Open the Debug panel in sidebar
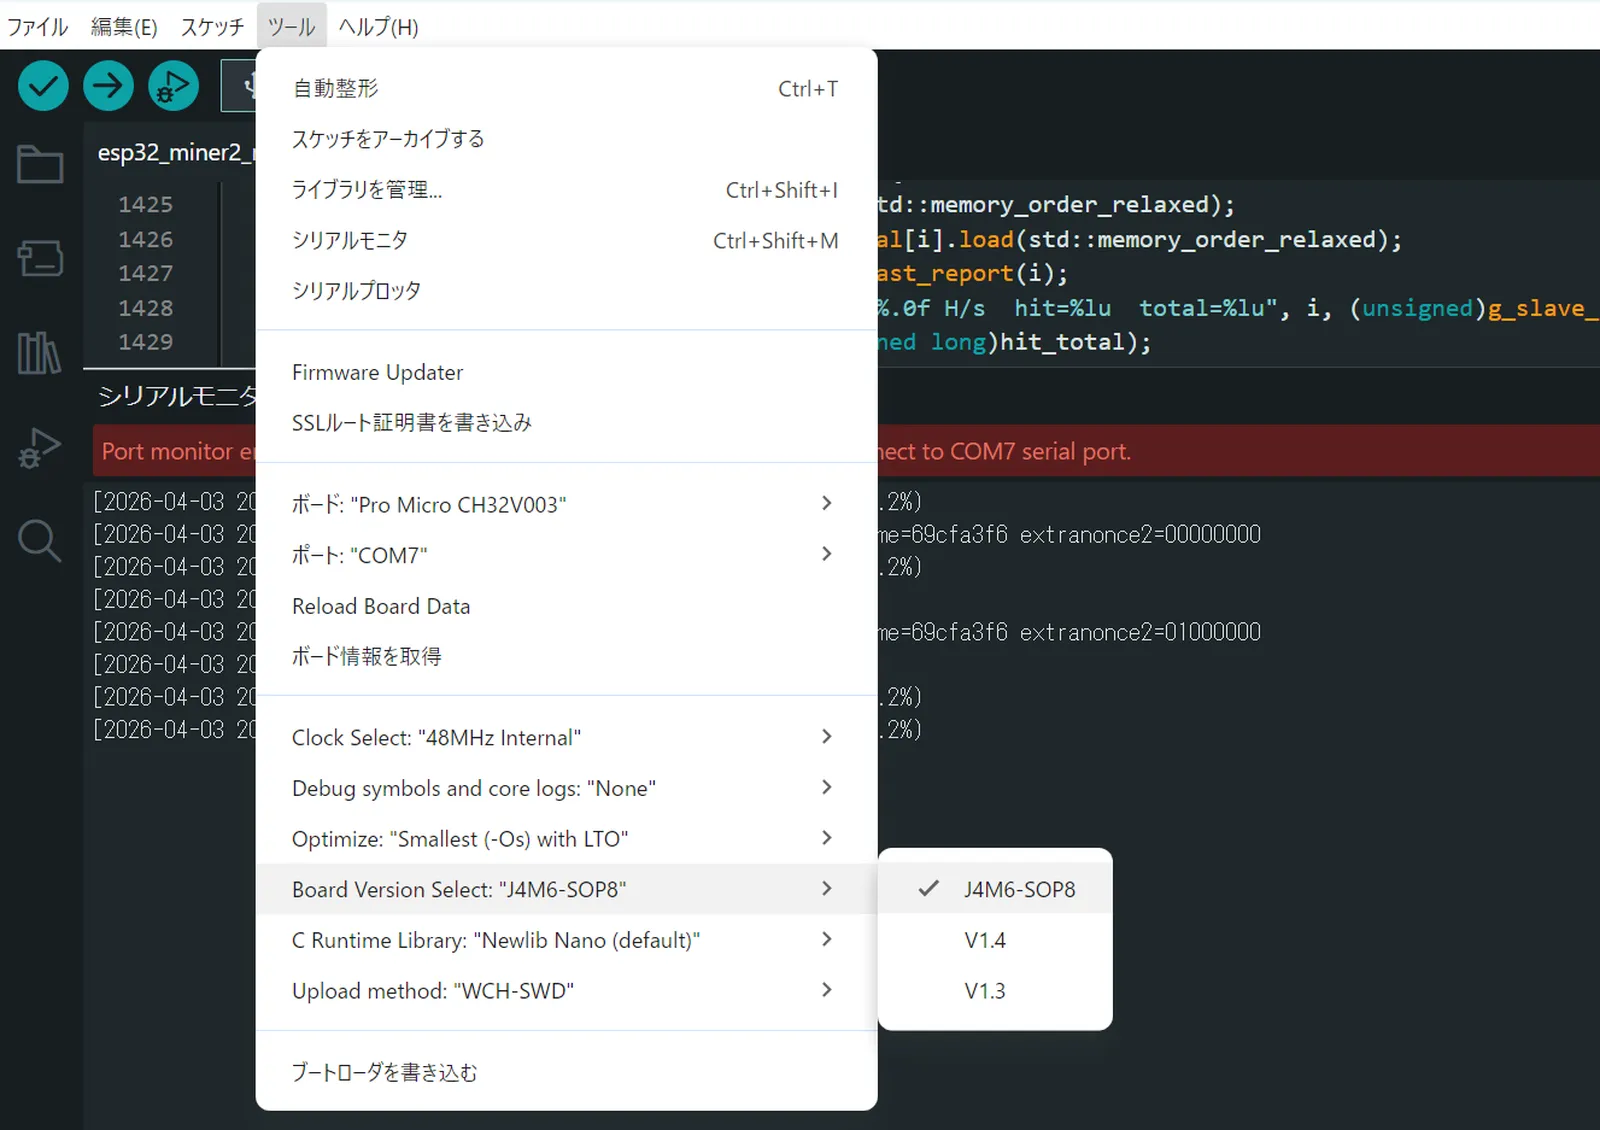The image size is (1600, 1130). [x=40, y=447]
